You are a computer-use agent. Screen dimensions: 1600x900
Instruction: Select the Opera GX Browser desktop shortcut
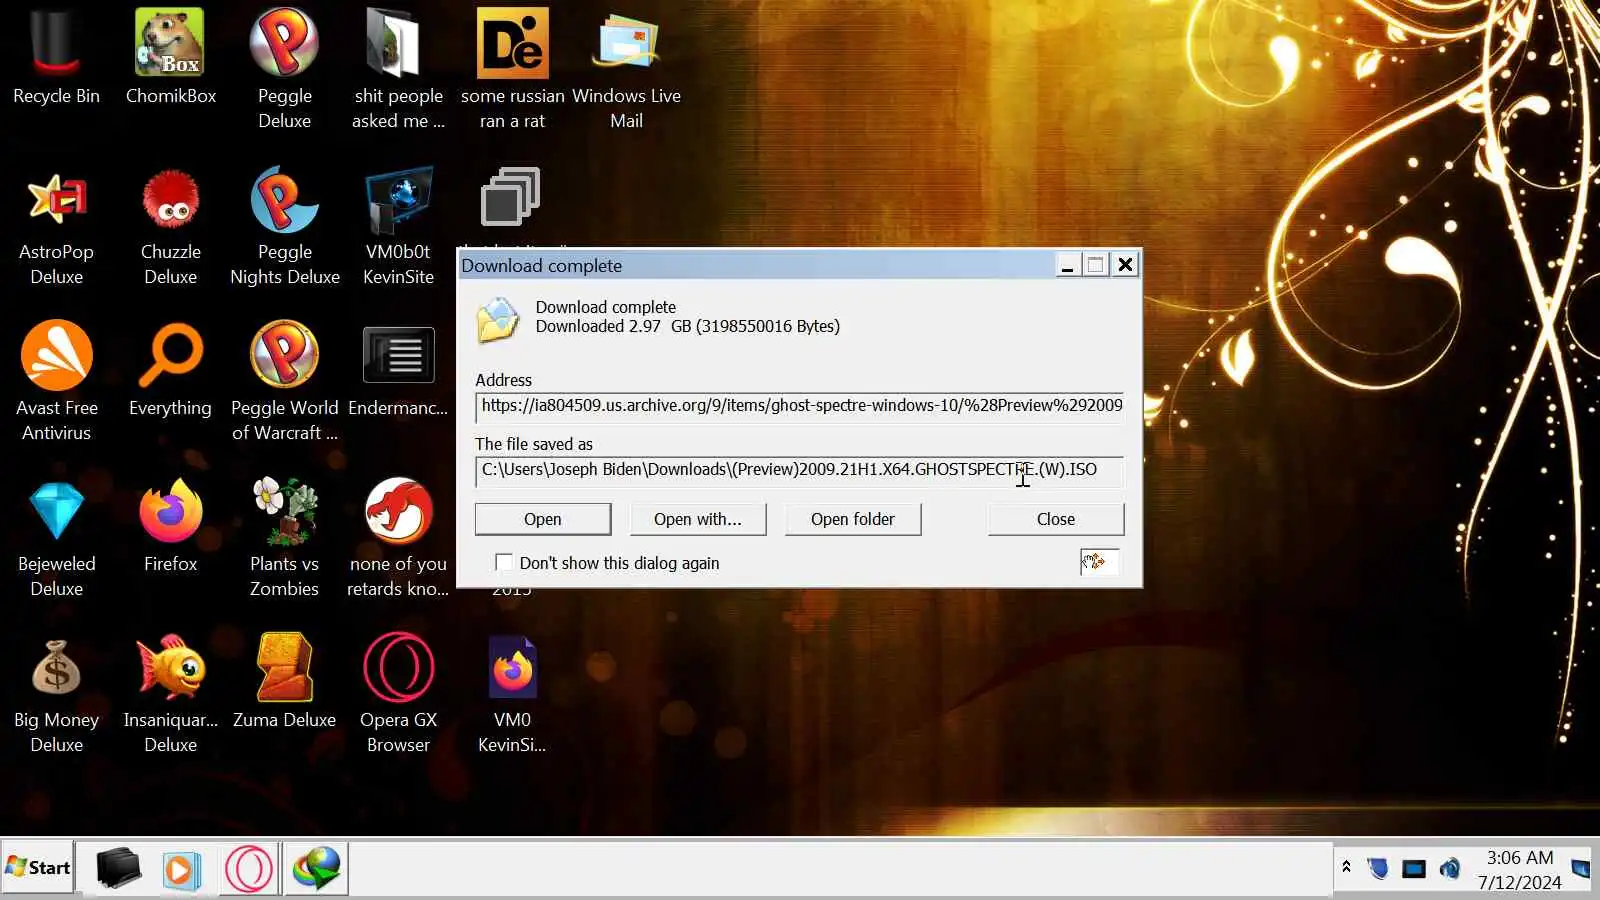click(398, 693)
